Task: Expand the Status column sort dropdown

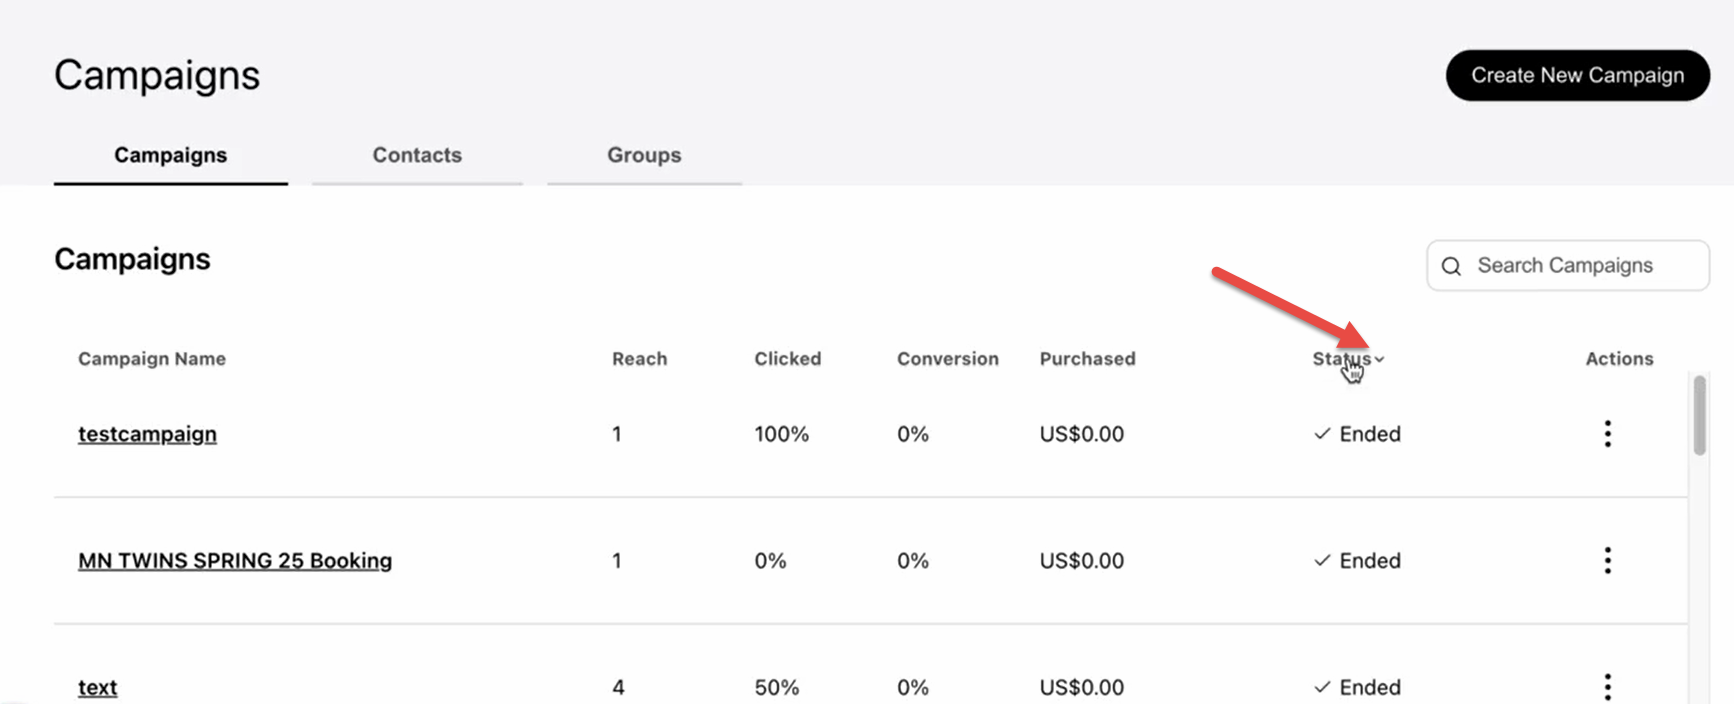Action: pyautogui.click(x=1379, y=359)
